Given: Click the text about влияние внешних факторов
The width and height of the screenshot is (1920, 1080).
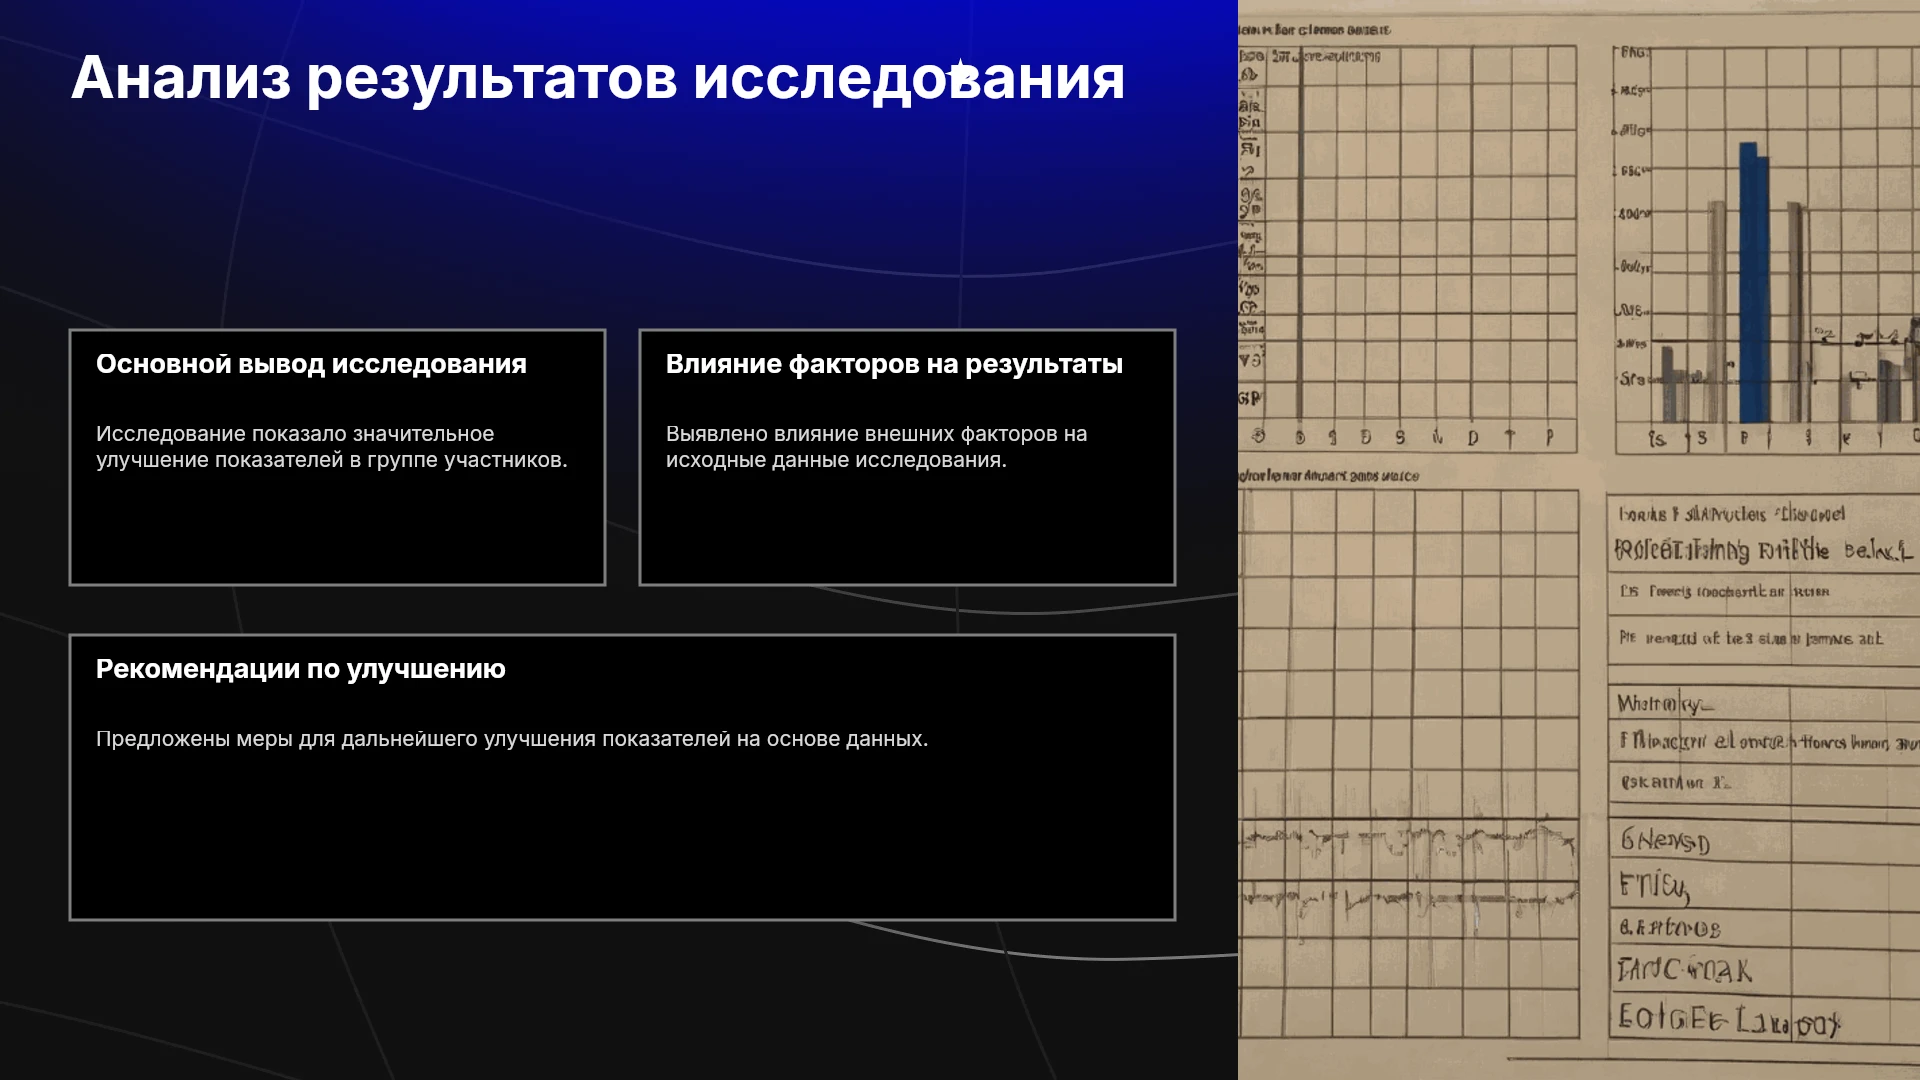Looking at the screenshot, I should point(876,447).
